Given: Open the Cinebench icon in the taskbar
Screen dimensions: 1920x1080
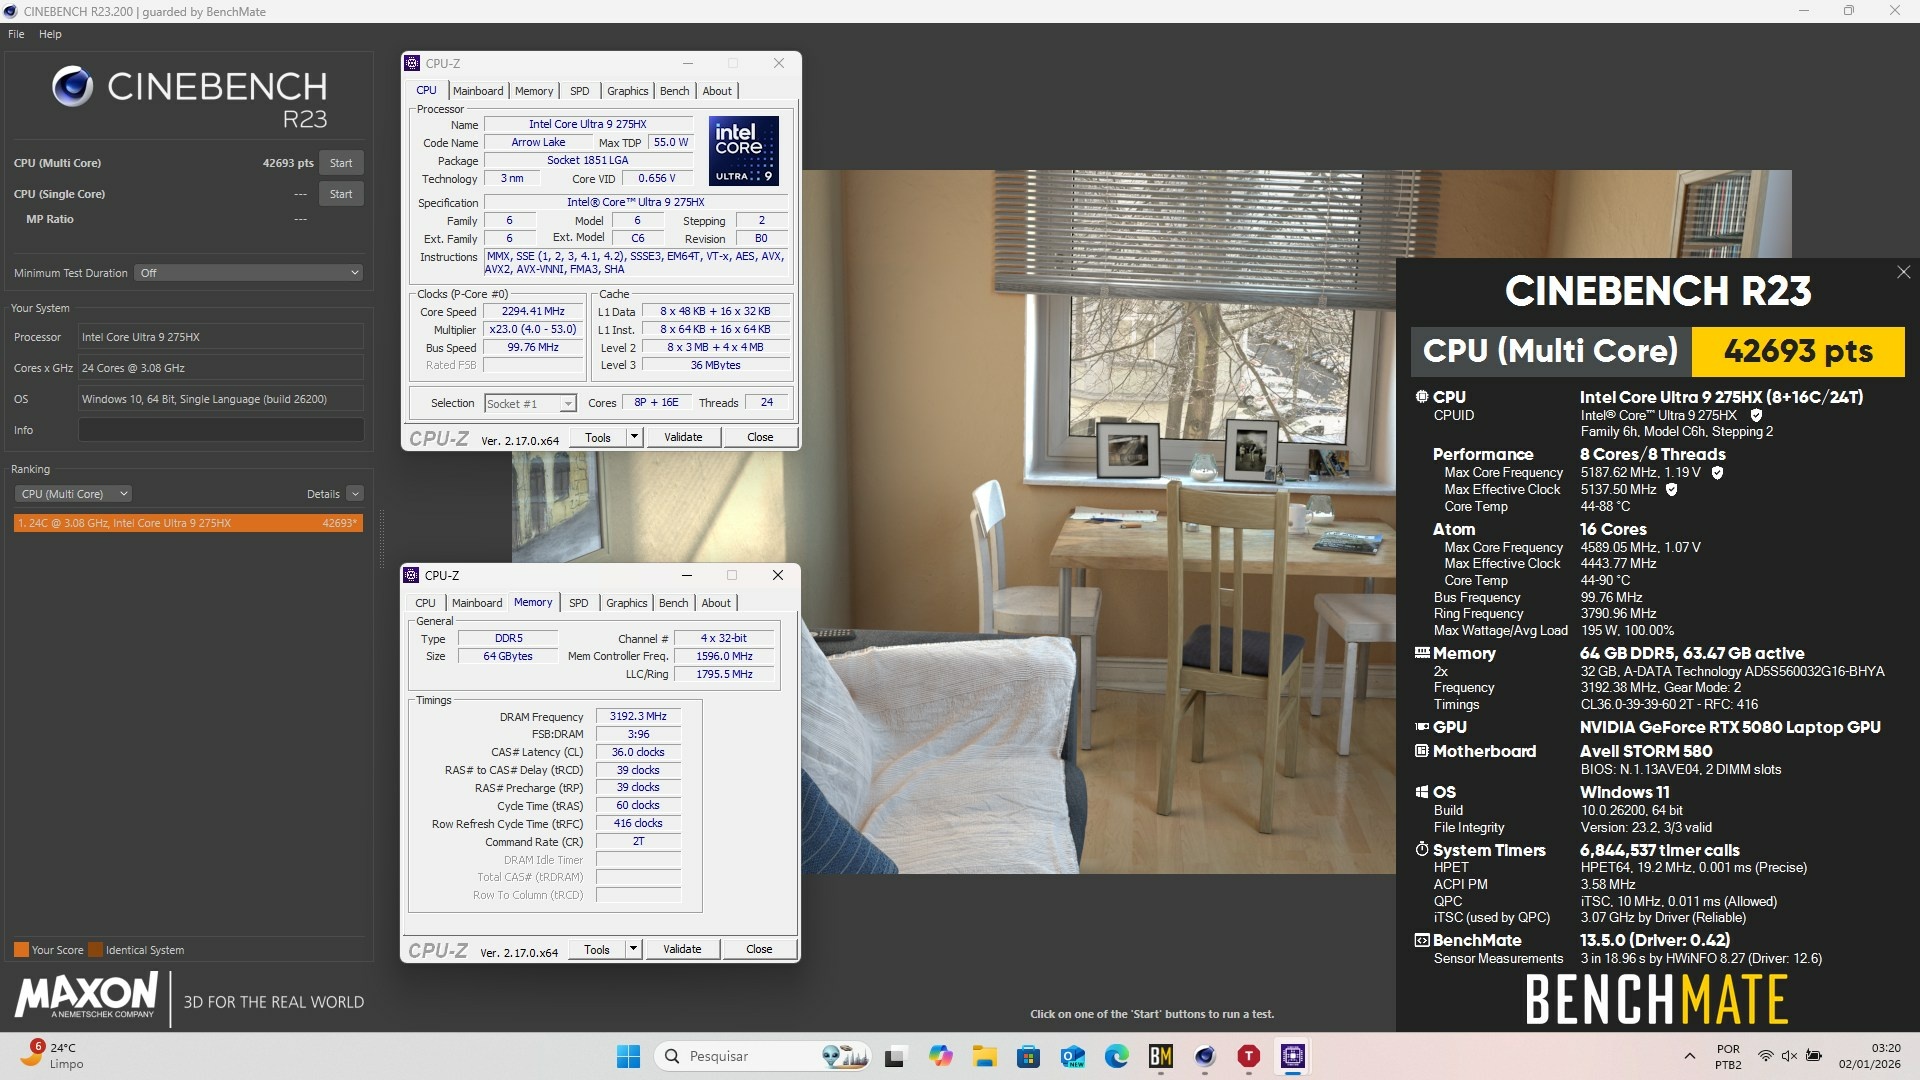Looking at the screenshot, I should (x=1204, y=1056).
